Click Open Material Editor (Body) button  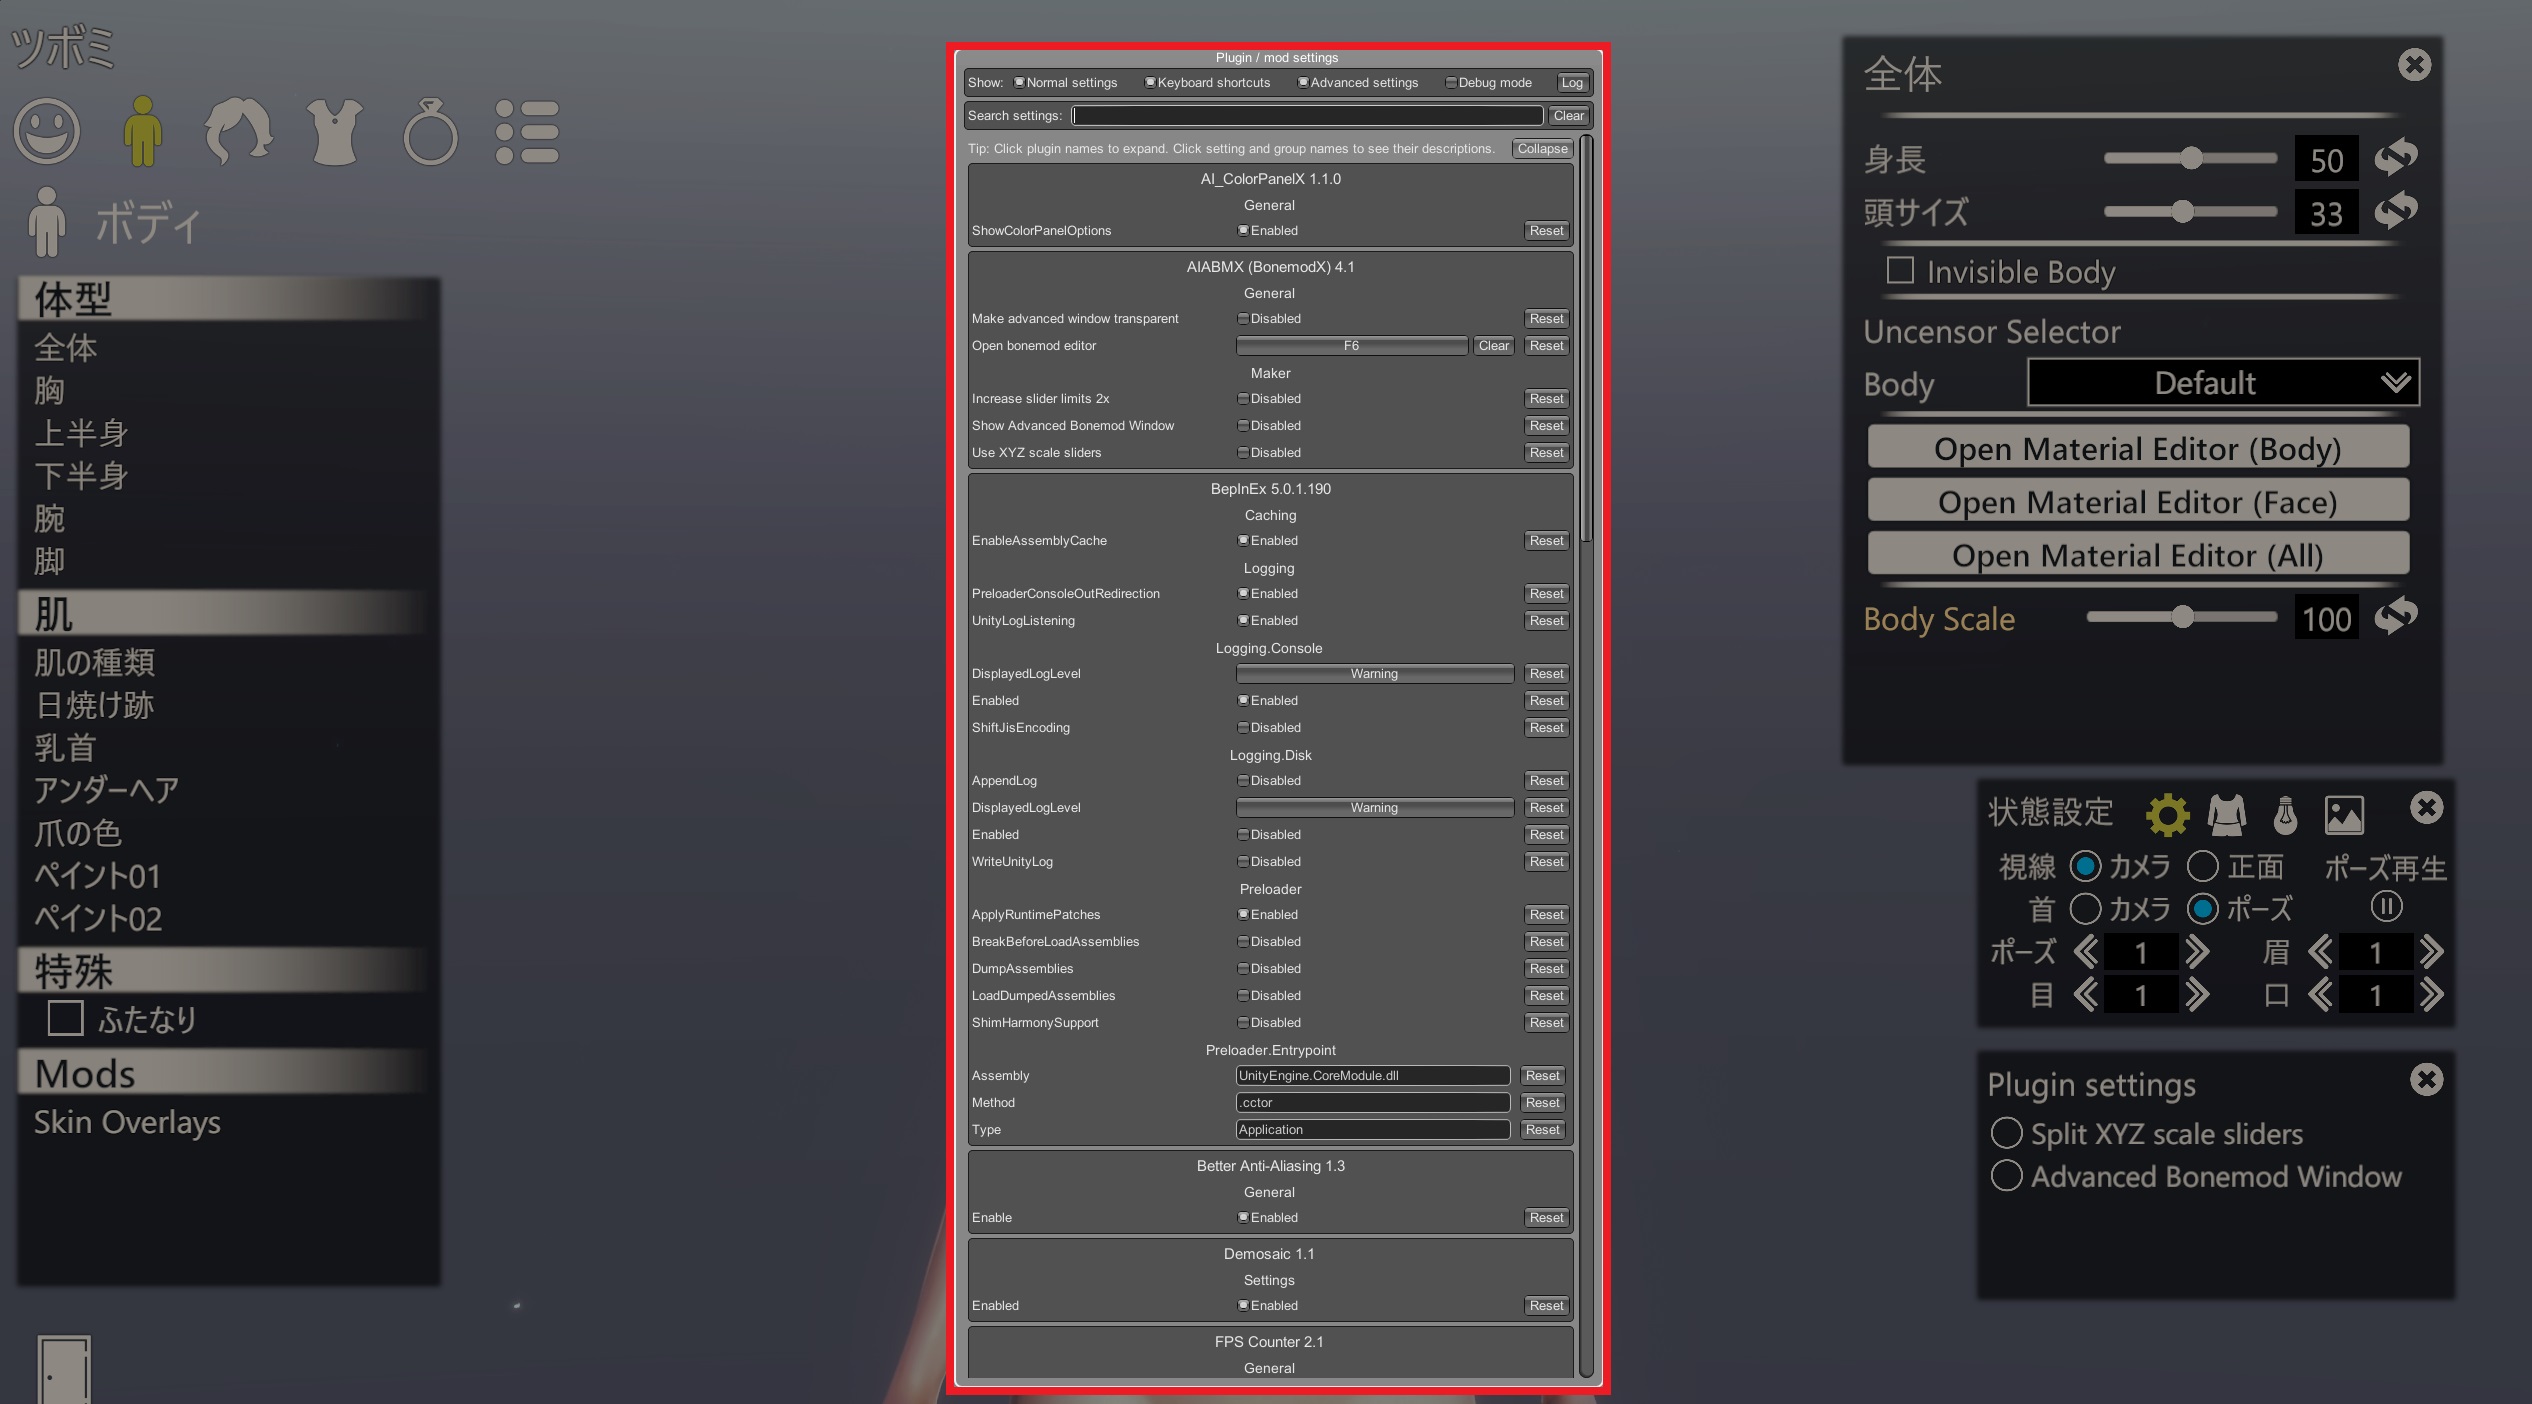click(2138, 447)
